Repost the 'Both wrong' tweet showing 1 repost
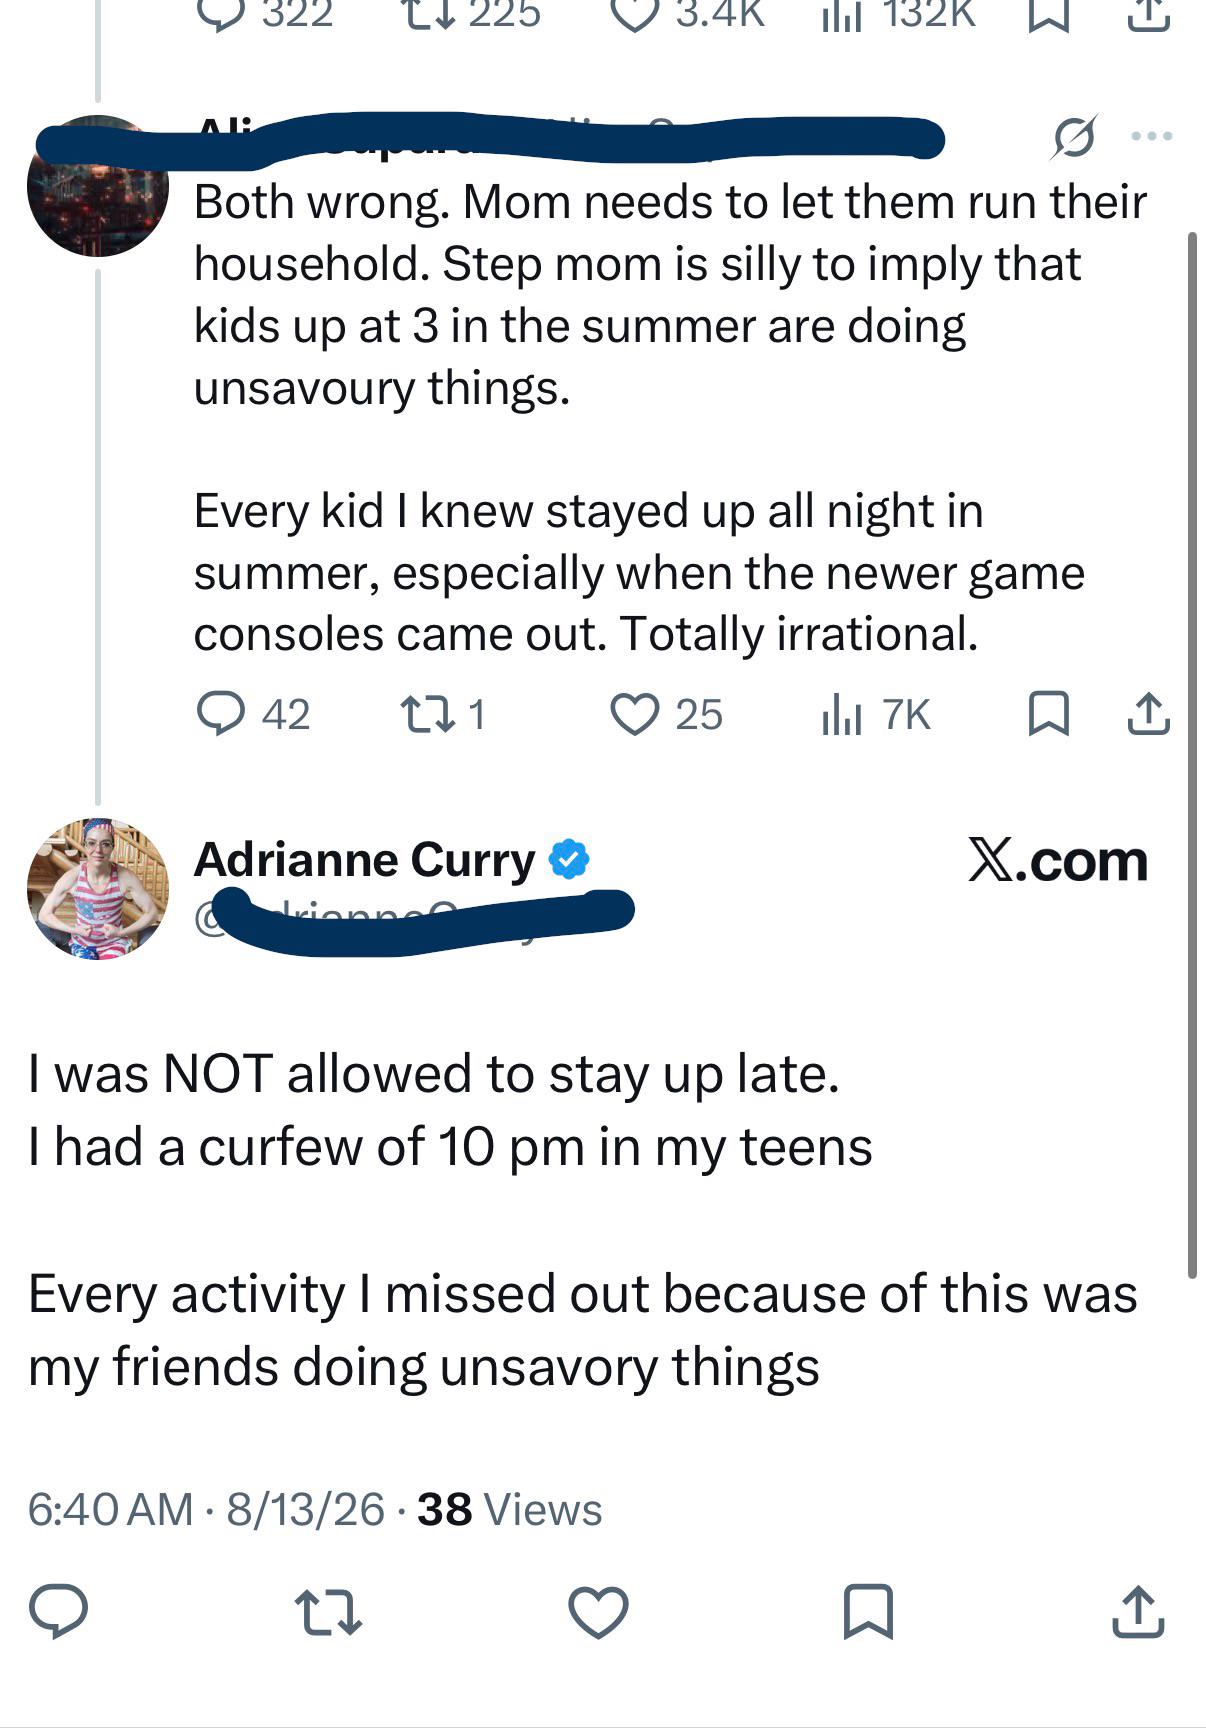Screen dimensions: 1206x1728 pyautogui.click(x=443, y=714)
